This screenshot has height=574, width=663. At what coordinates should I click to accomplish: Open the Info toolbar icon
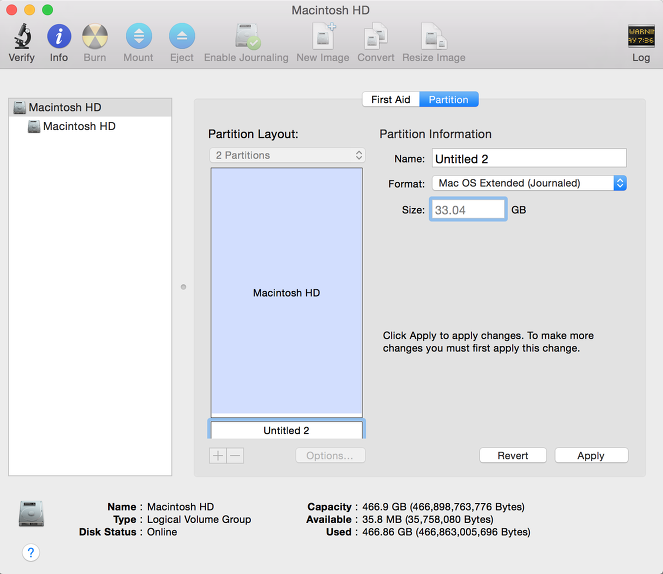[x=59, y=36]
